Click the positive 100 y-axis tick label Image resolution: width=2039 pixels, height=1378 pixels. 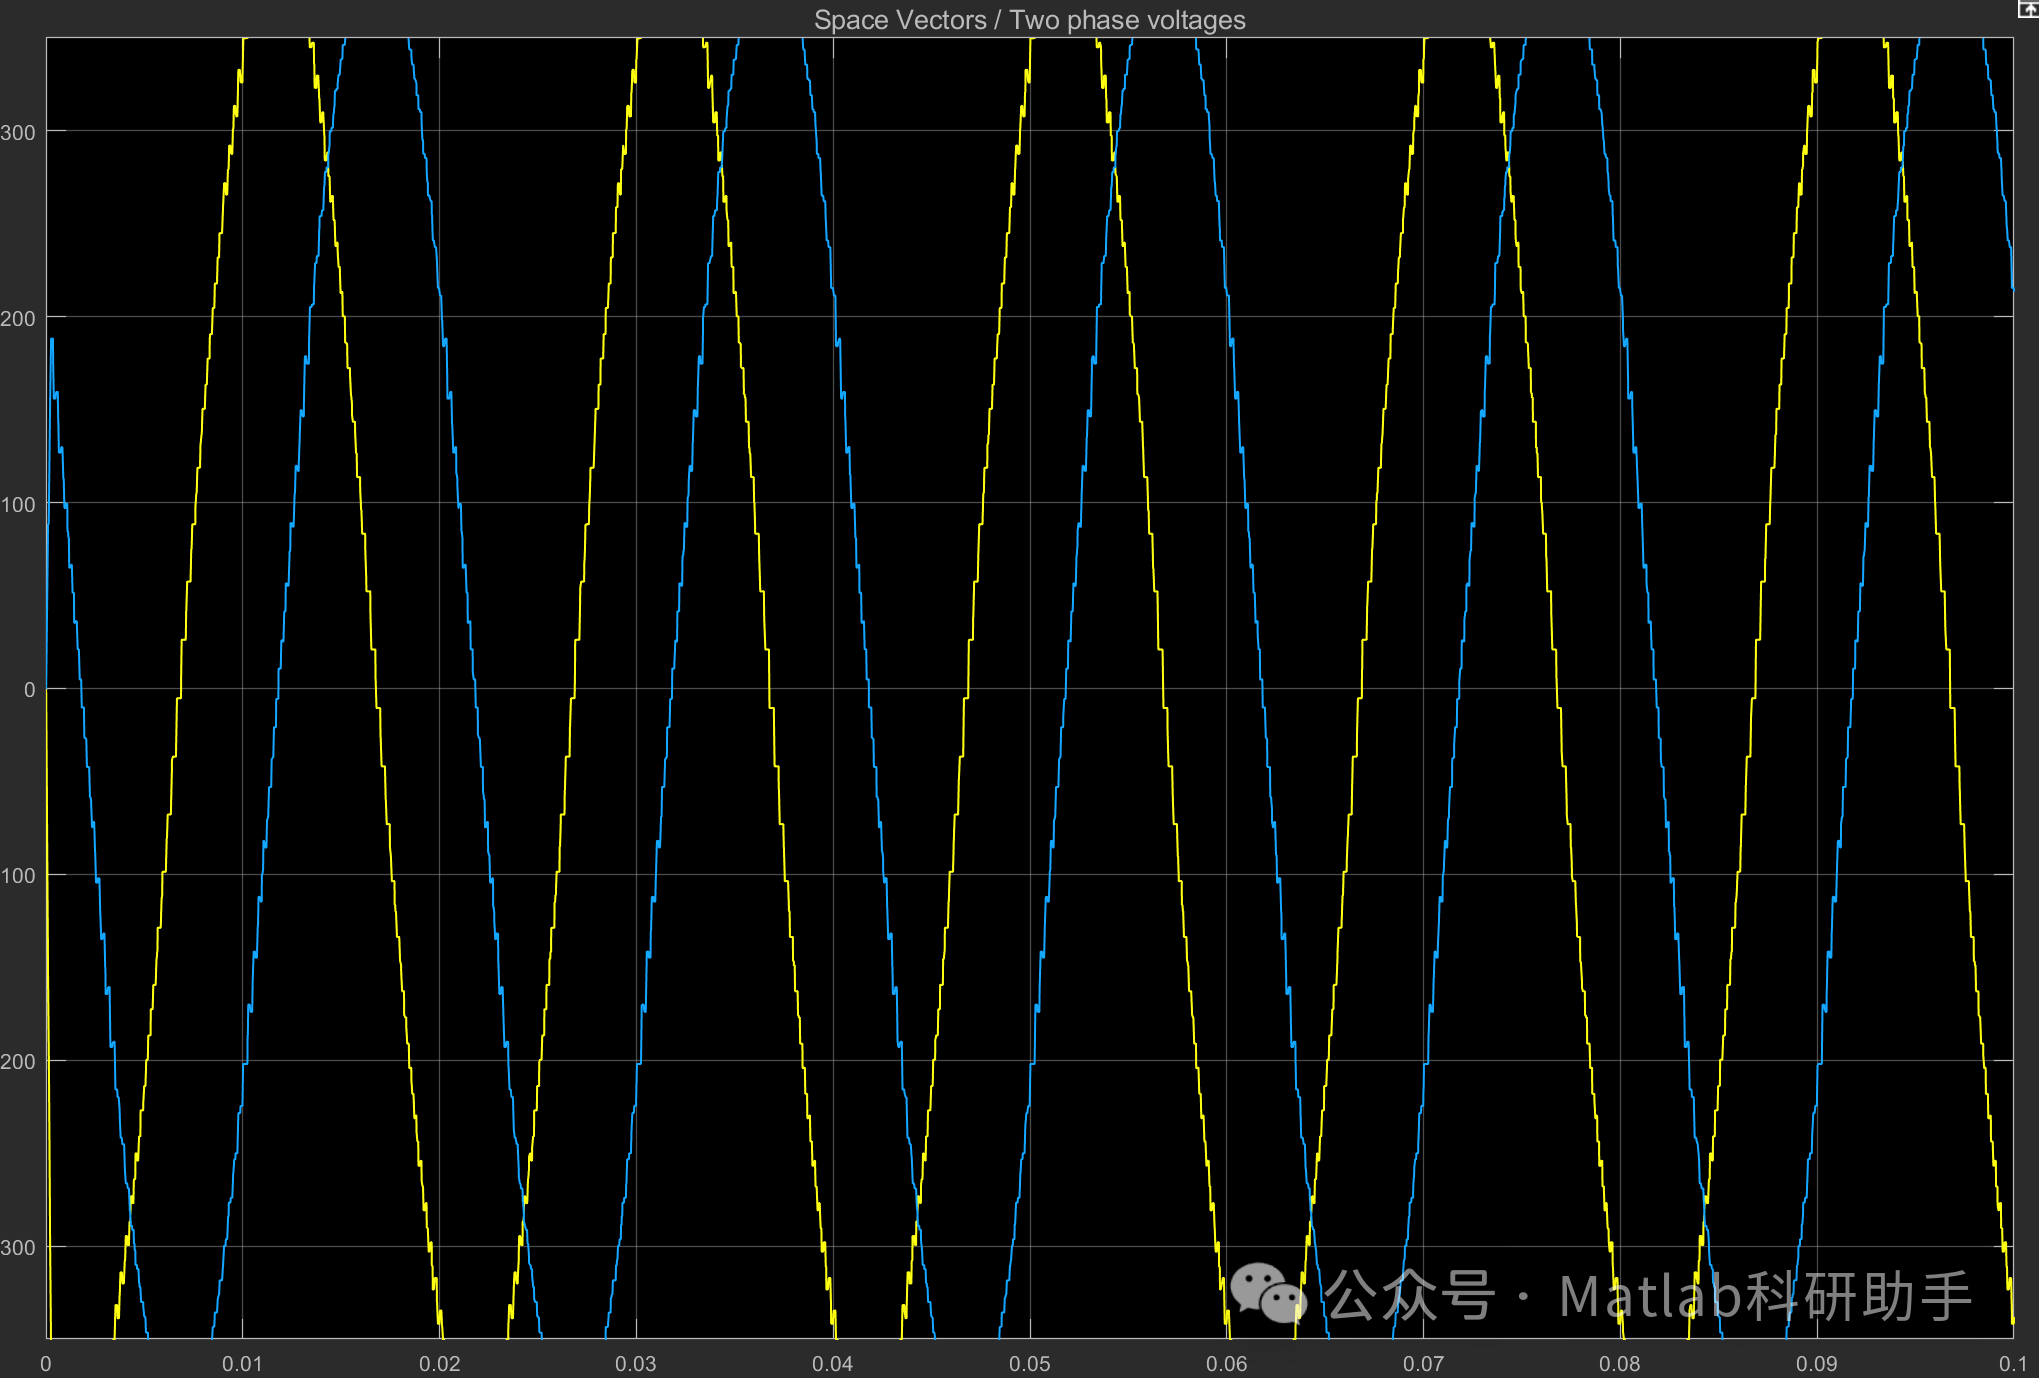pos(18,505)
